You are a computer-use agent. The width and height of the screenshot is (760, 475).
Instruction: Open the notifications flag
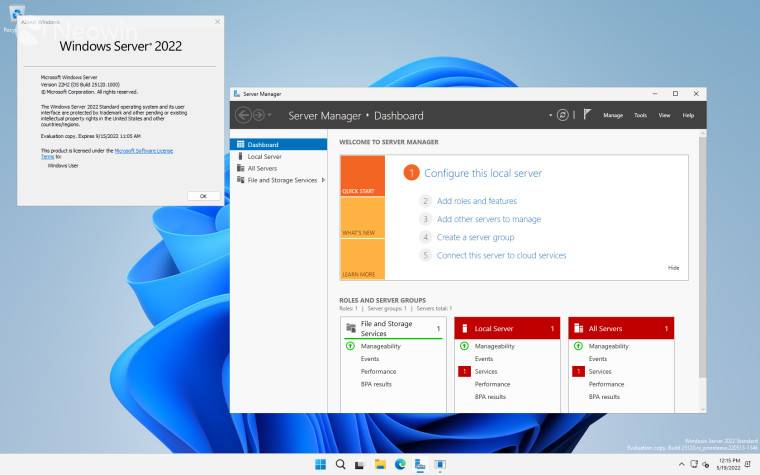(x=587, y=115)
